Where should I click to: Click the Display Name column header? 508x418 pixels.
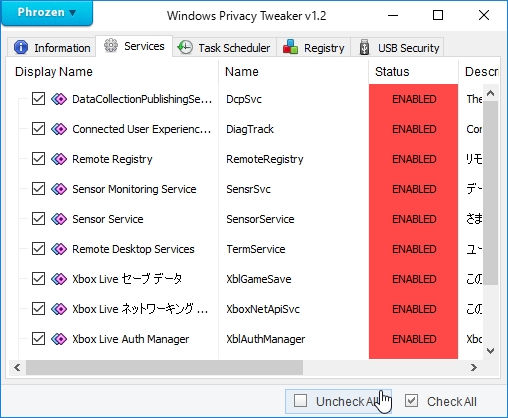[x=112, y=72]
